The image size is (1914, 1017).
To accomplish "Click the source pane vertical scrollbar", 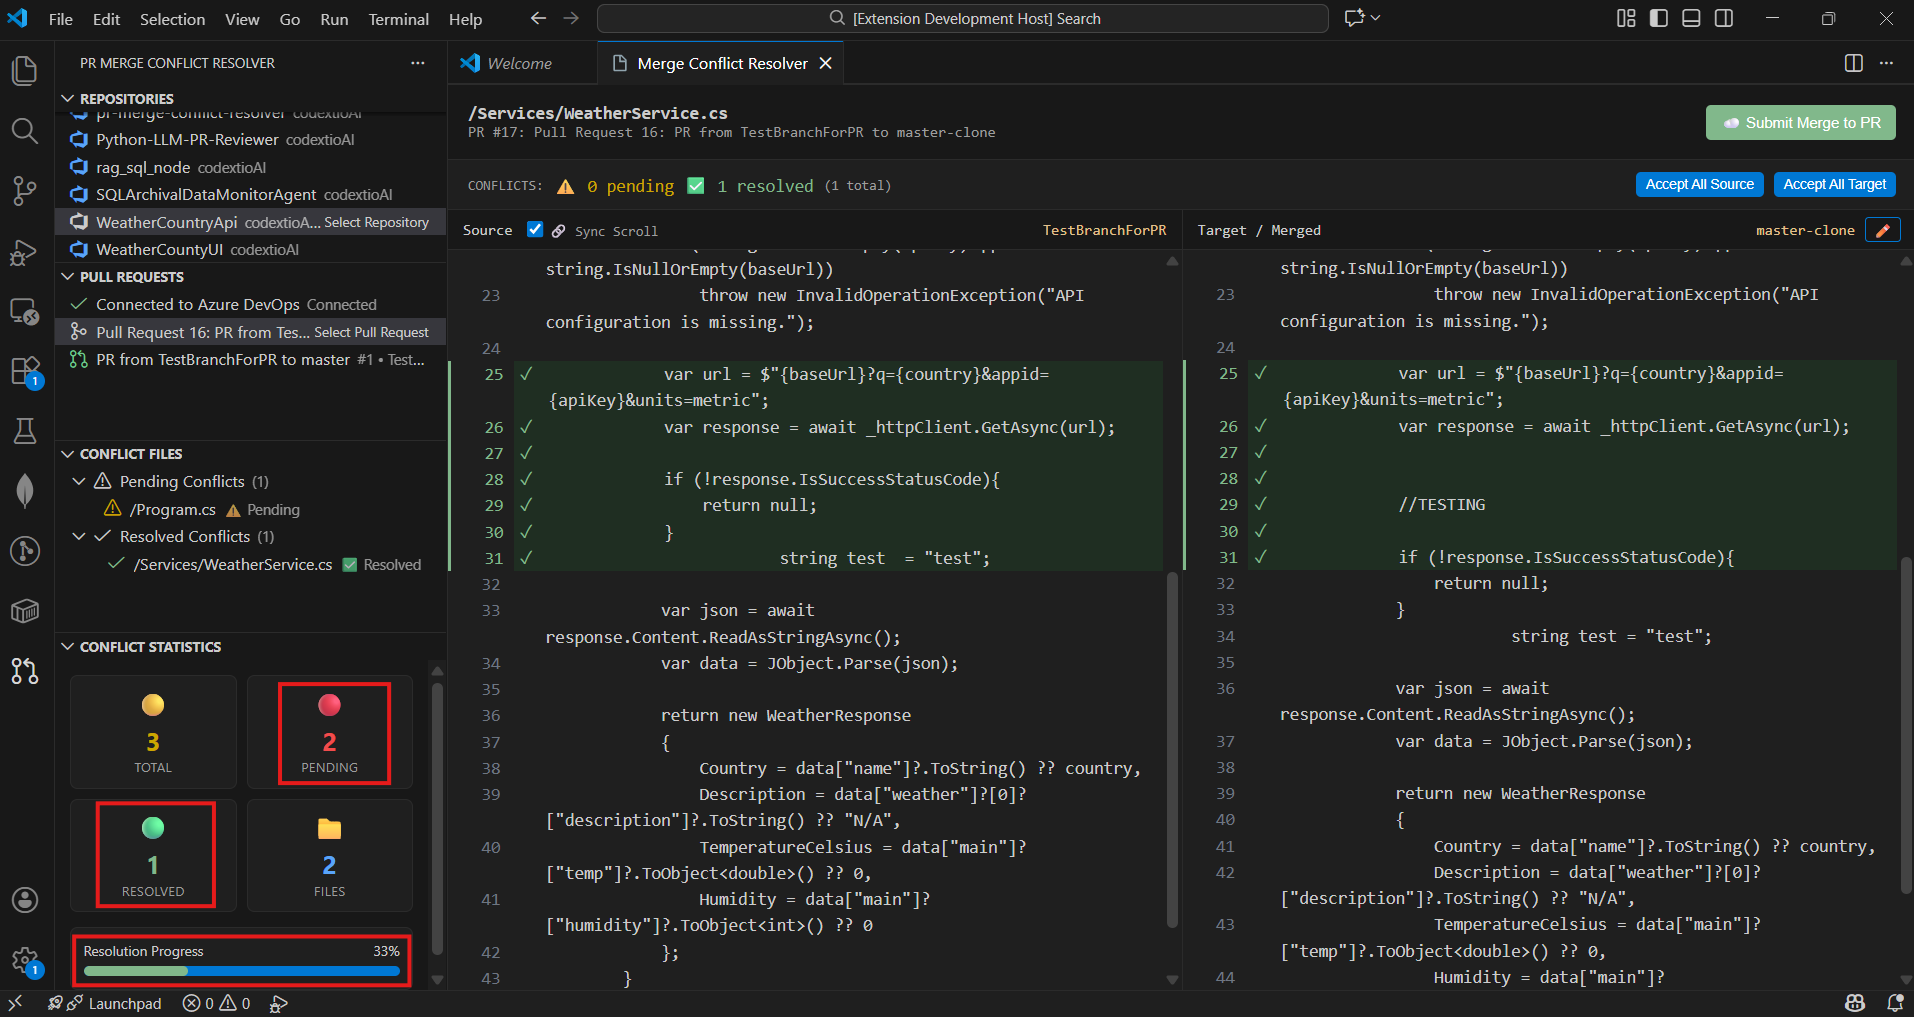I will tap(1172, 750).
